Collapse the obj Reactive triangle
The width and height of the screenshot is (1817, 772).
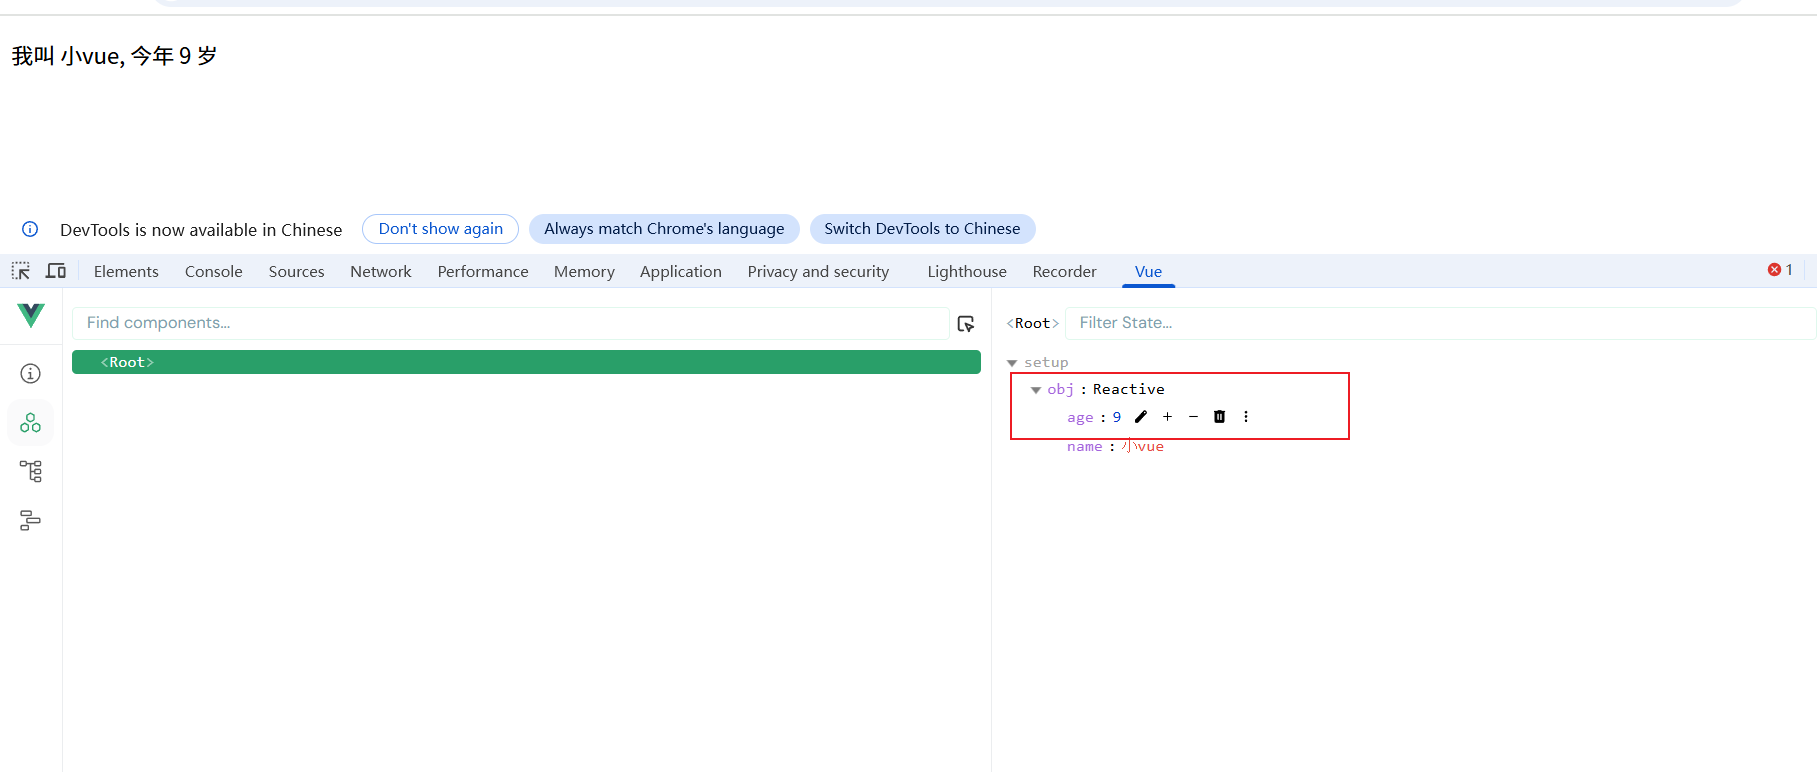(x=1036, y=390)
